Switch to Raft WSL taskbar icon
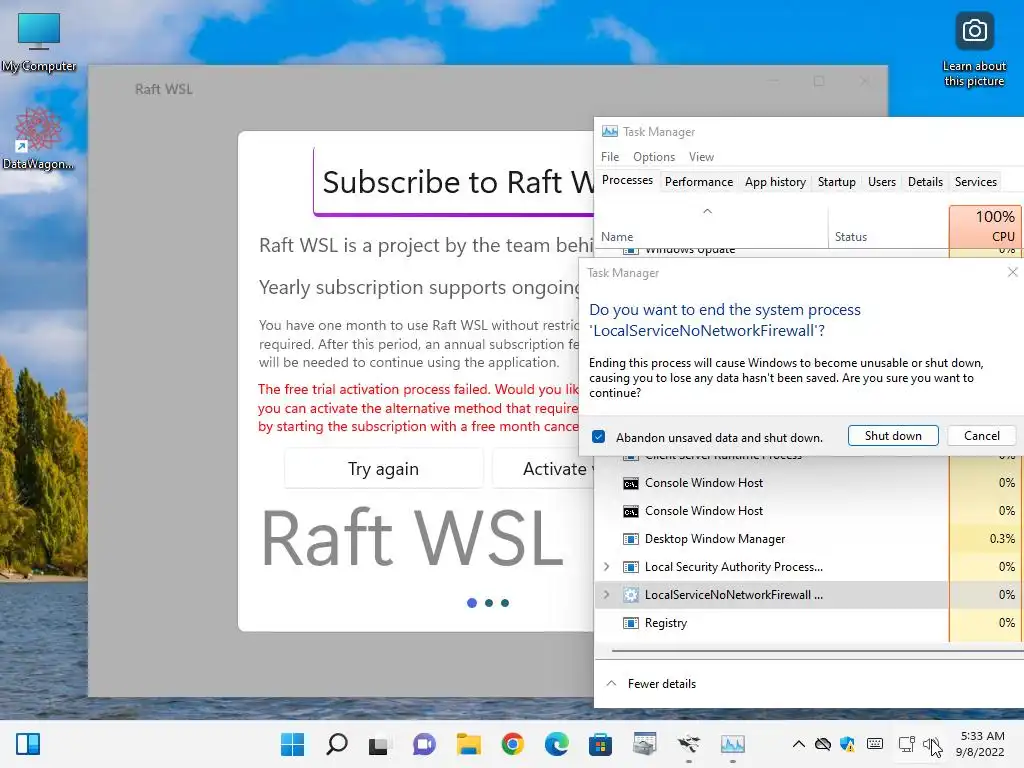 [688, 744]
